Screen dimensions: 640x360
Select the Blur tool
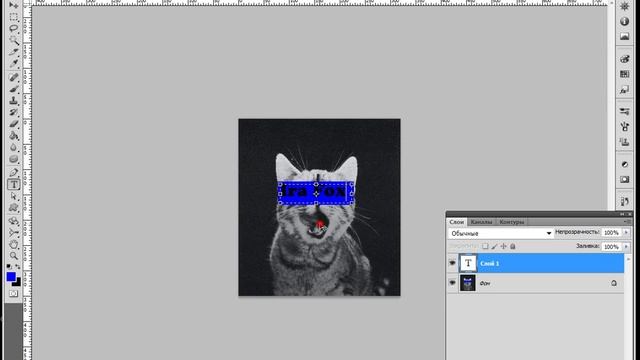click(13, 147)
